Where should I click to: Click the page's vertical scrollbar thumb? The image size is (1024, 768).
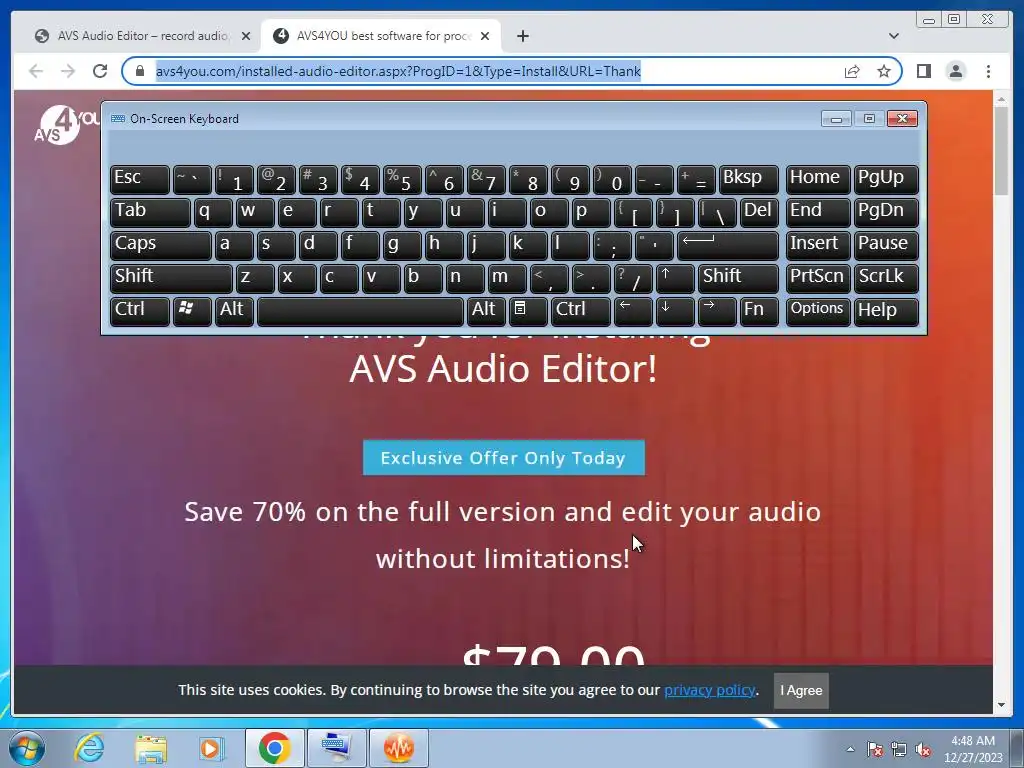click(x=1001, y=150)
